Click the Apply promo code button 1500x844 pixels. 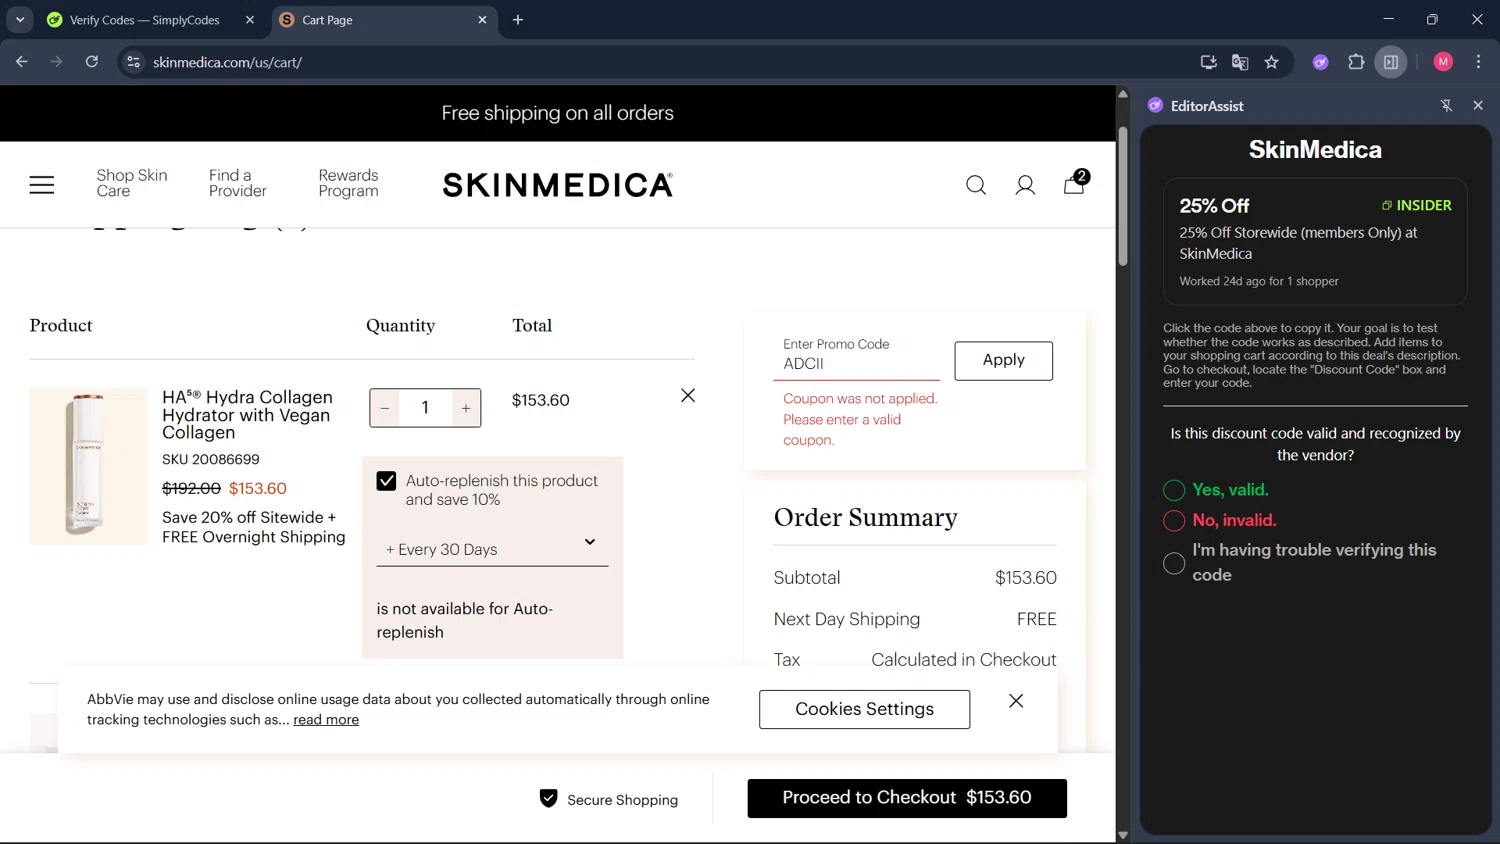[1003, 361]
